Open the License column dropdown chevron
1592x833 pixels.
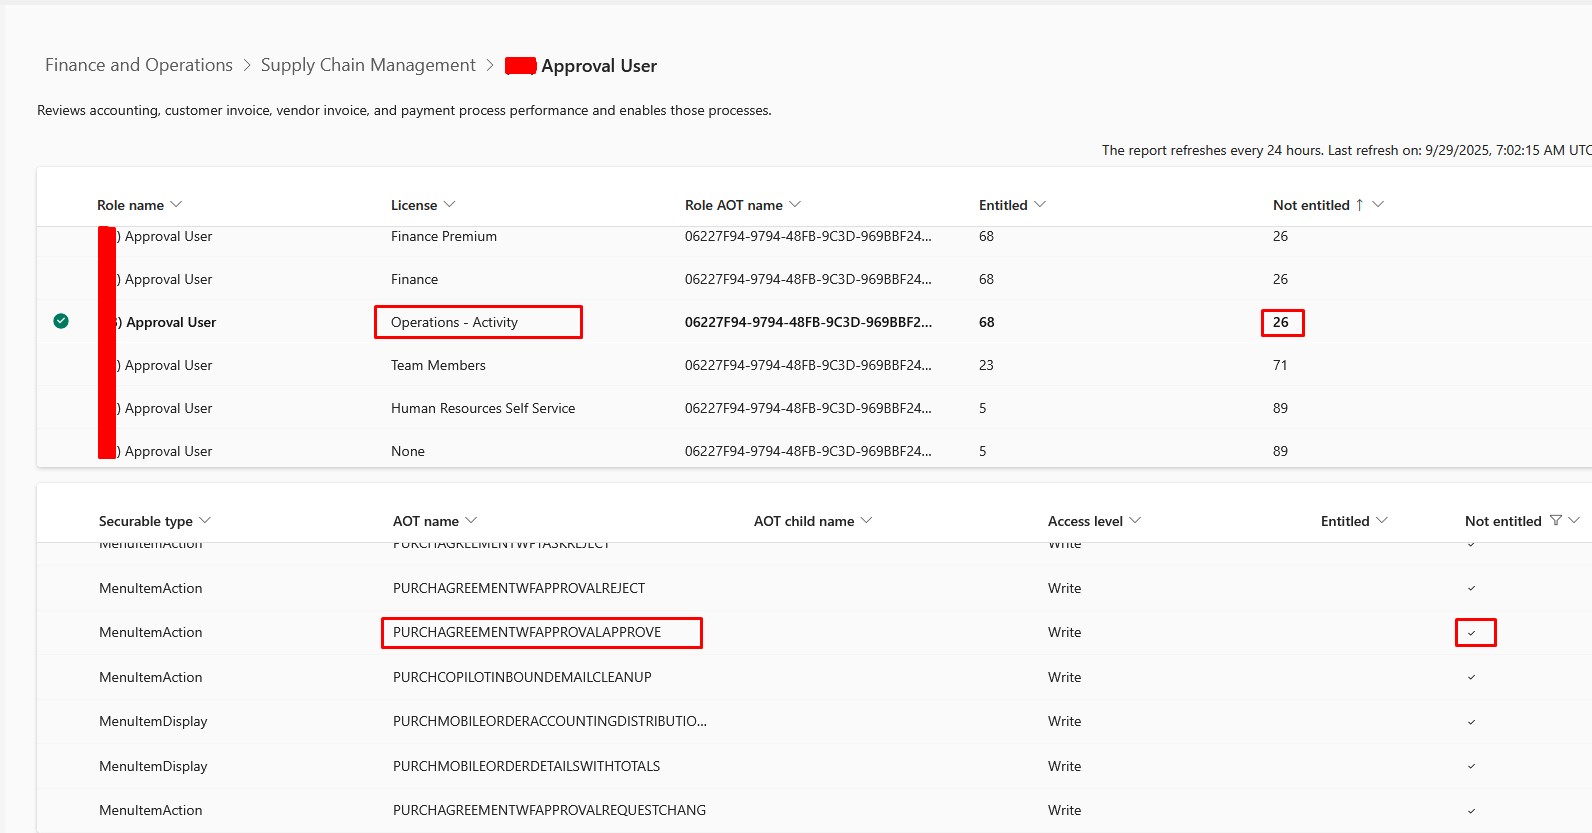click(x=449, y=205)
